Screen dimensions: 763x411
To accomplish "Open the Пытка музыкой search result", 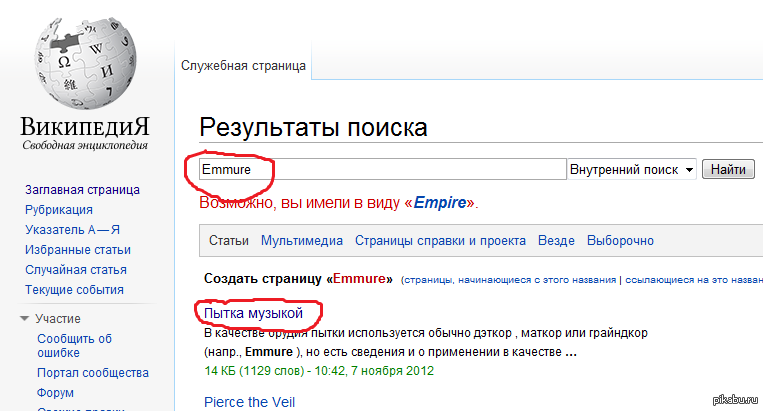I will coord(253,314).
